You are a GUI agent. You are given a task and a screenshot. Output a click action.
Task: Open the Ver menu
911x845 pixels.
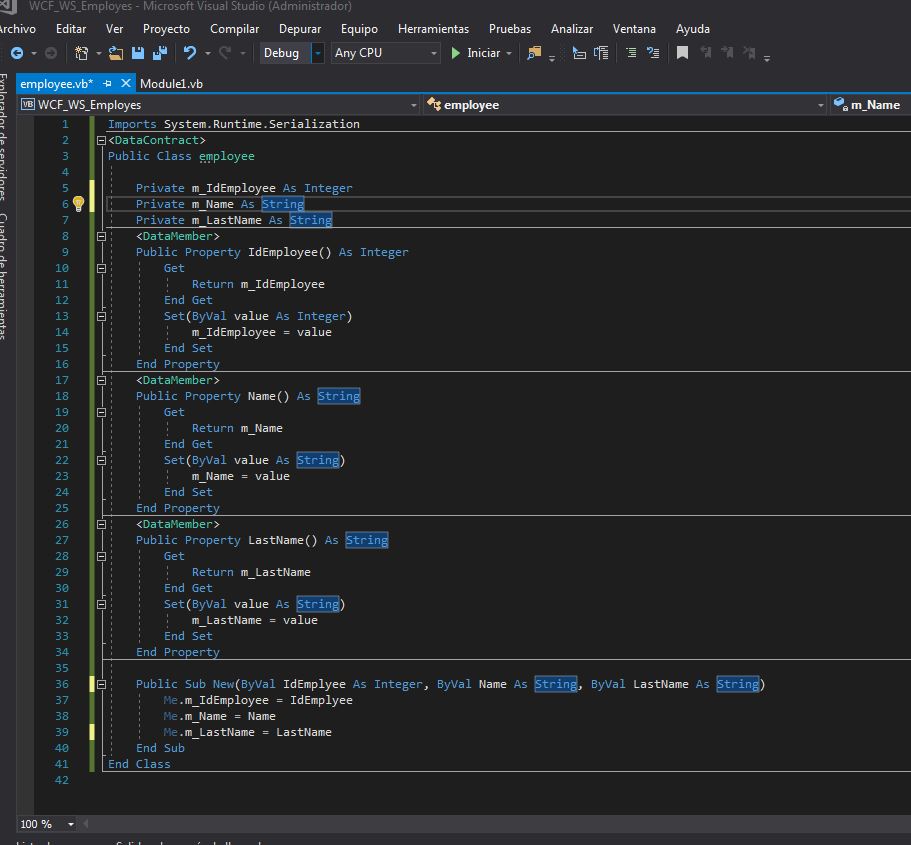pos(114,28)
